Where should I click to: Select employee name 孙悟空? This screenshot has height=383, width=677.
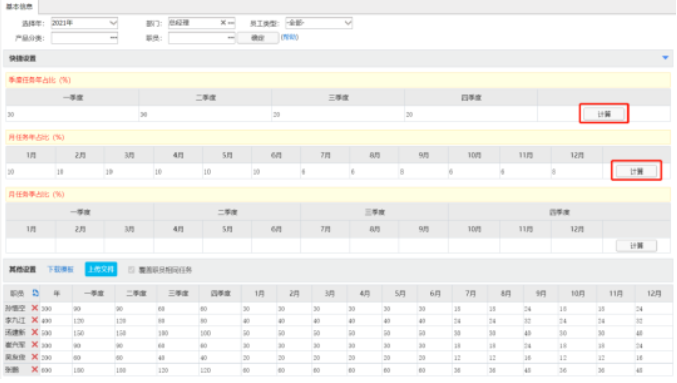16,308
